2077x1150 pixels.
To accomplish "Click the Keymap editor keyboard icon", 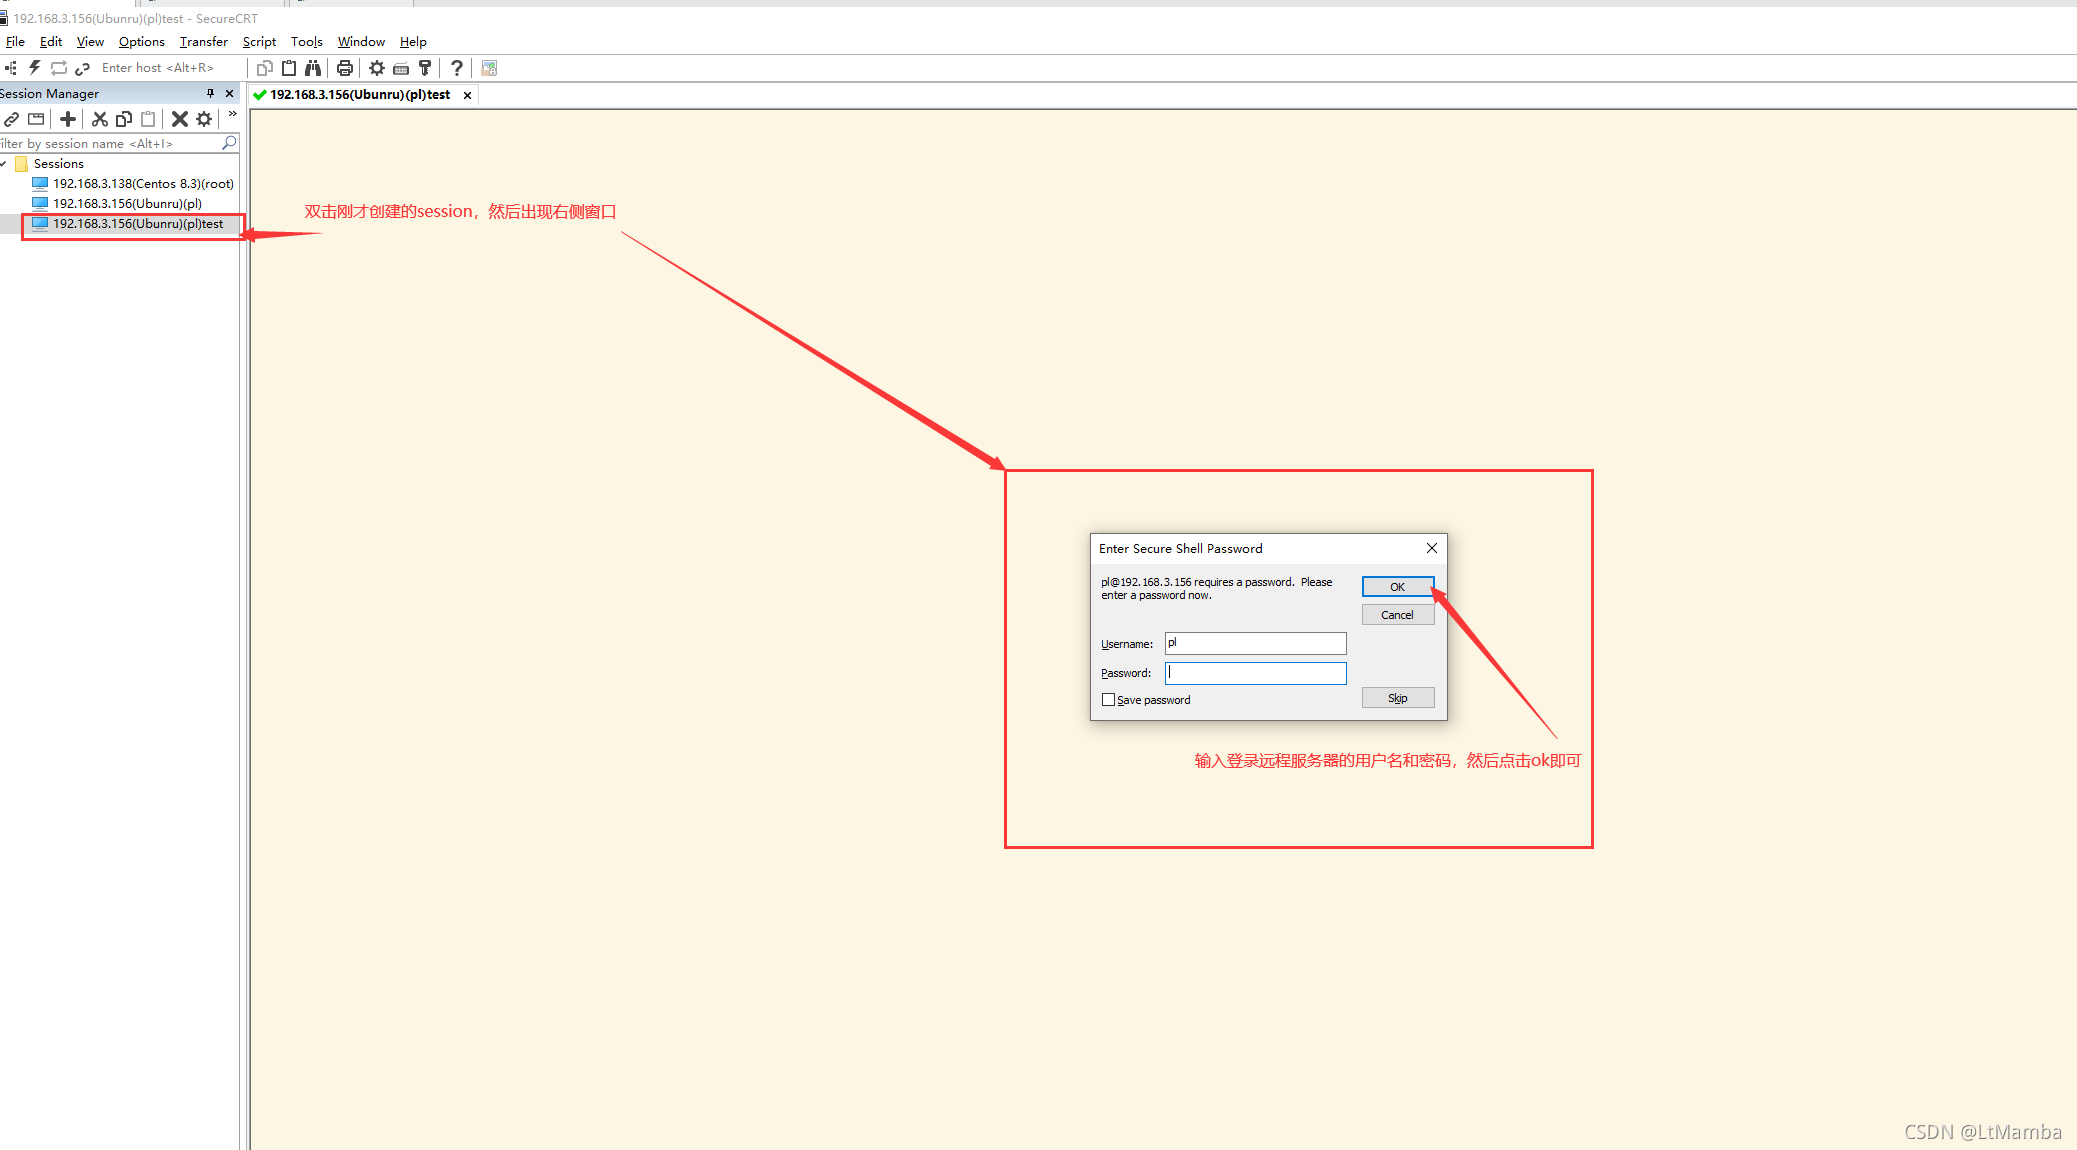I will click(x=401, y=68).
